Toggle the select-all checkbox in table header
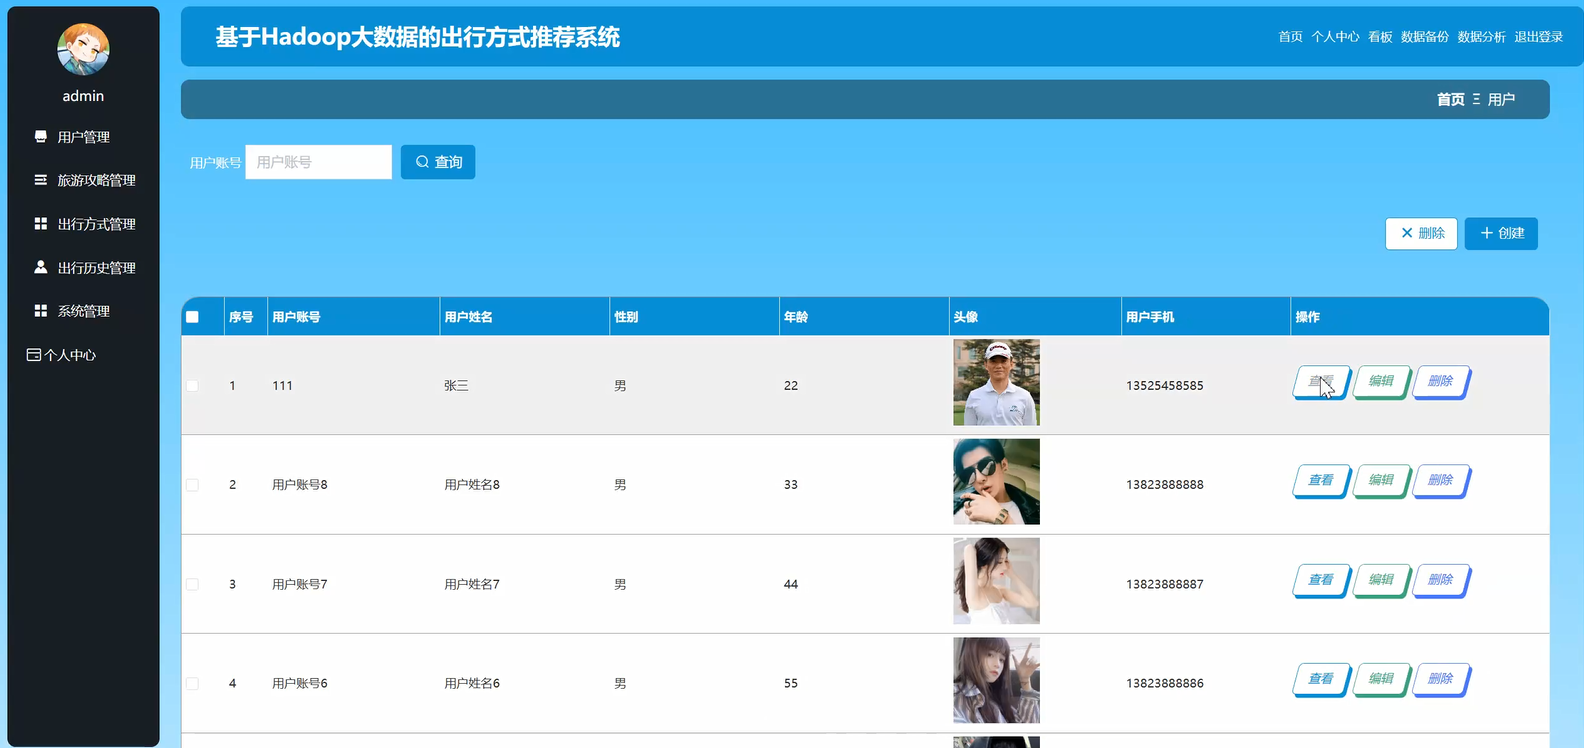1584x748 pixels. 192,317
